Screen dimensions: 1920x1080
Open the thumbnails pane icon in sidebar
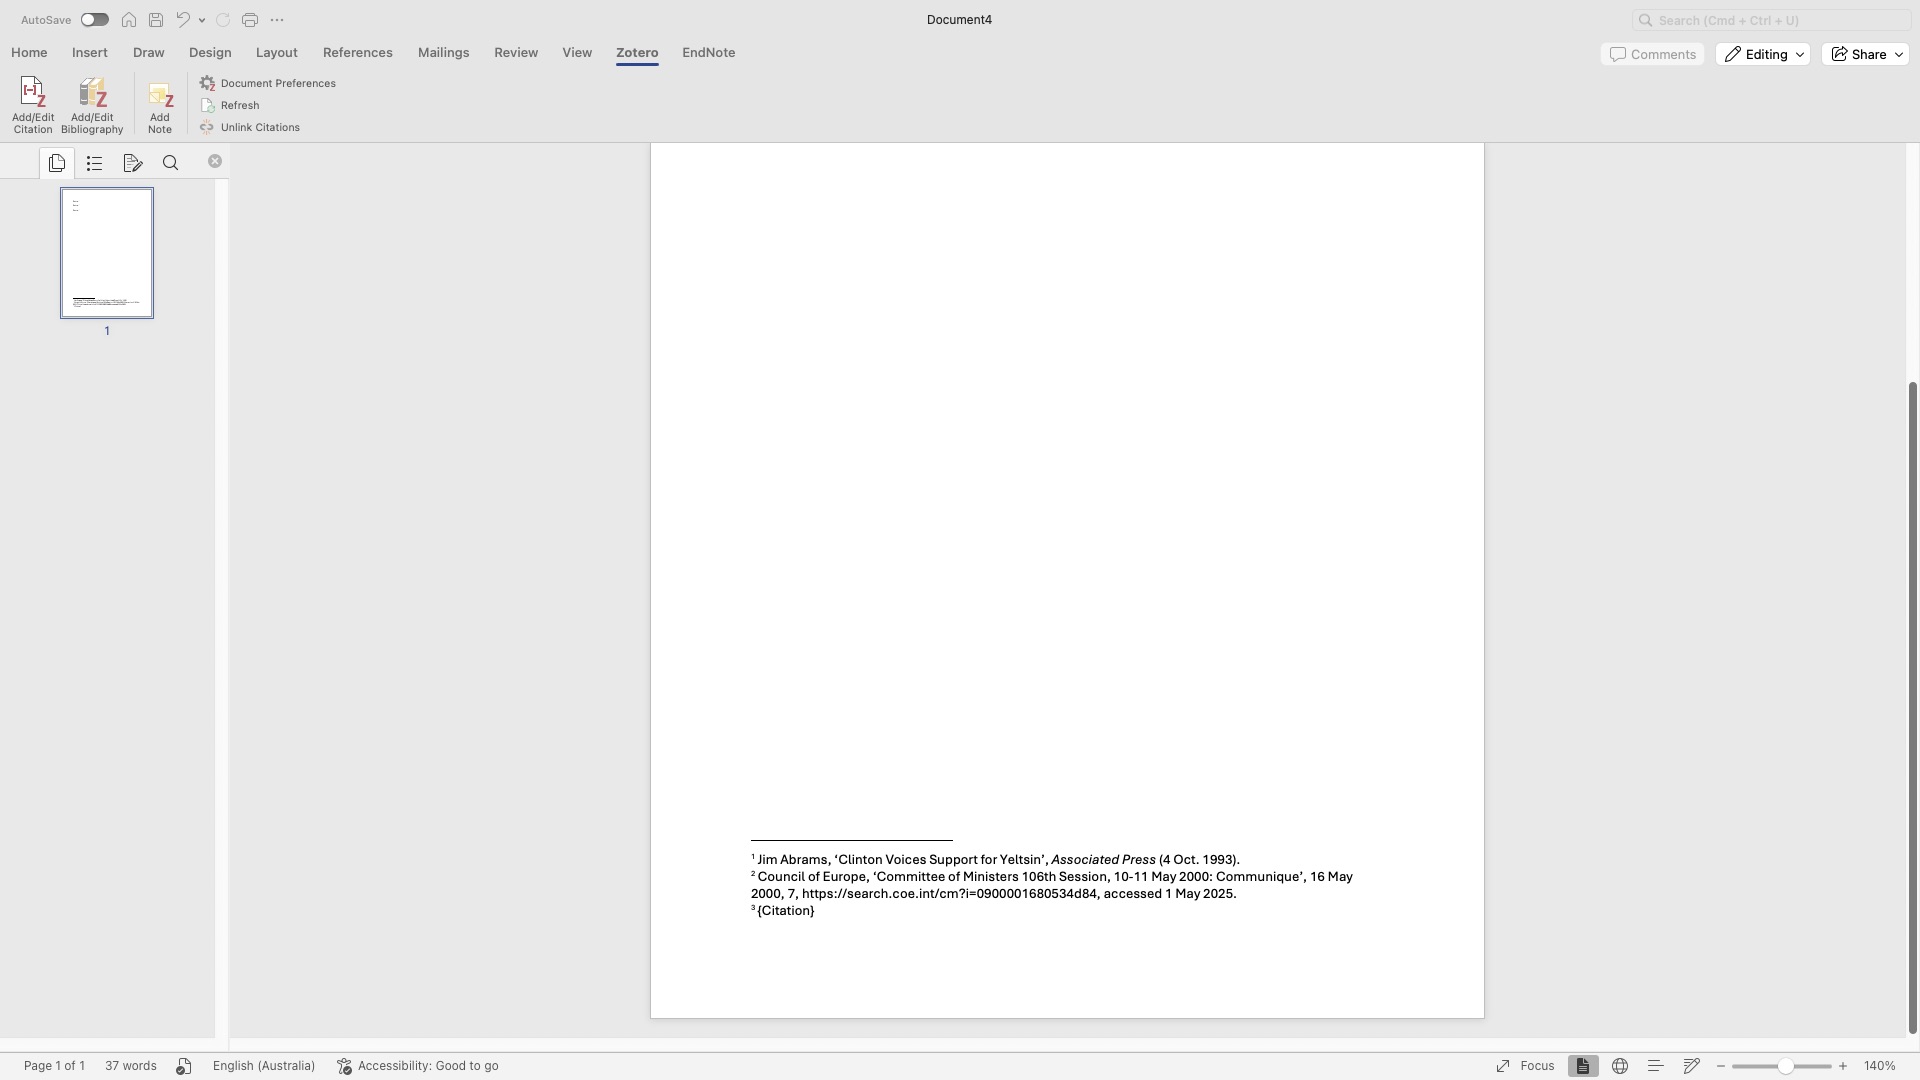[x=57, y=163]
